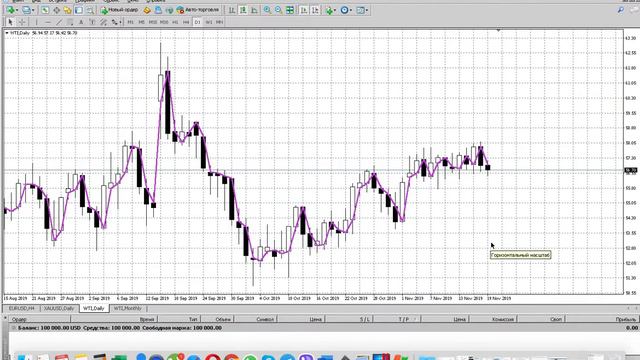Image resolution: width=640 pixels, height=360 pixels.
Task: Select the trendline tool
Action: coord(59,22)
